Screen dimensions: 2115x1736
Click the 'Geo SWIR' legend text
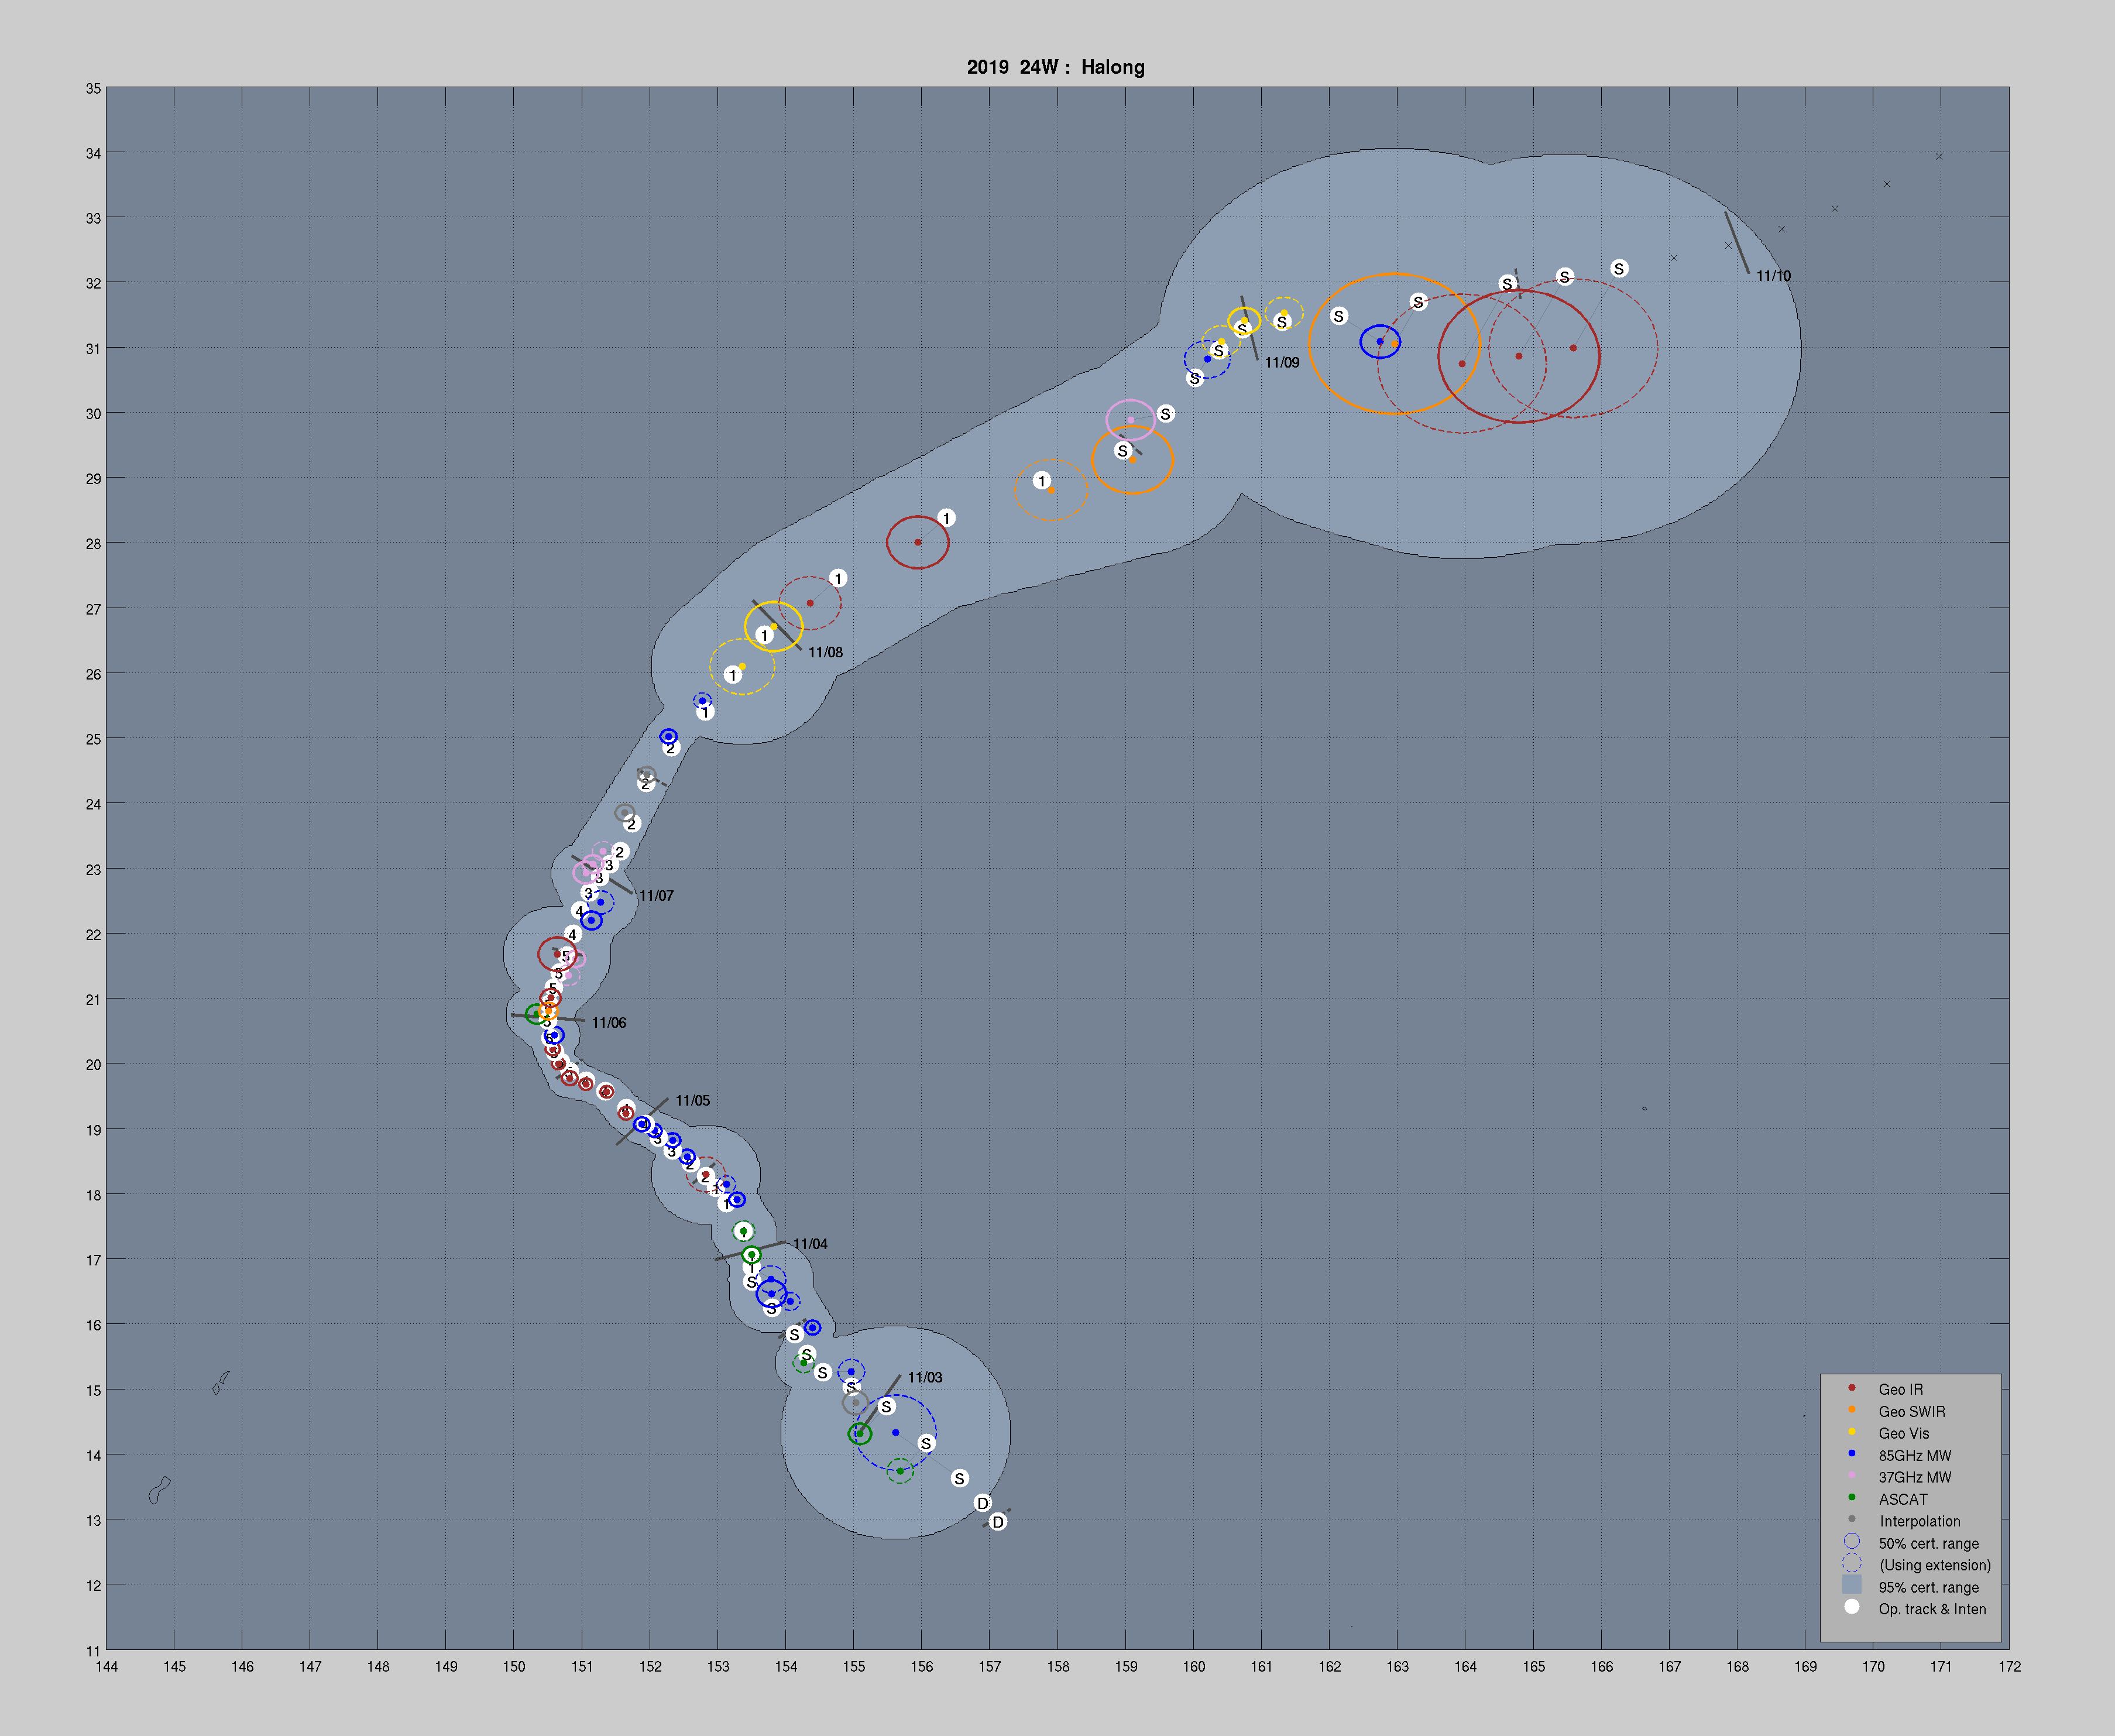tap(1911, 1412)
